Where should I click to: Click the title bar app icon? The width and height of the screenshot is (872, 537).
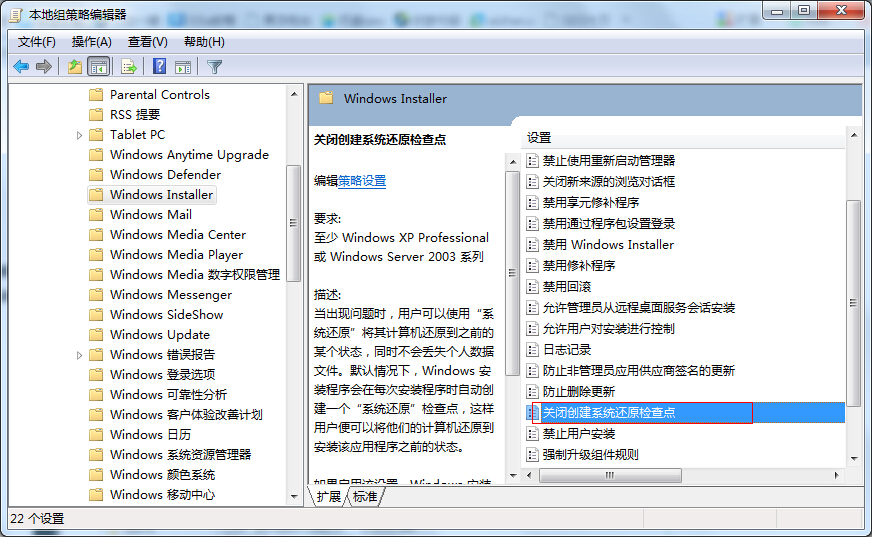coord(17,15)
